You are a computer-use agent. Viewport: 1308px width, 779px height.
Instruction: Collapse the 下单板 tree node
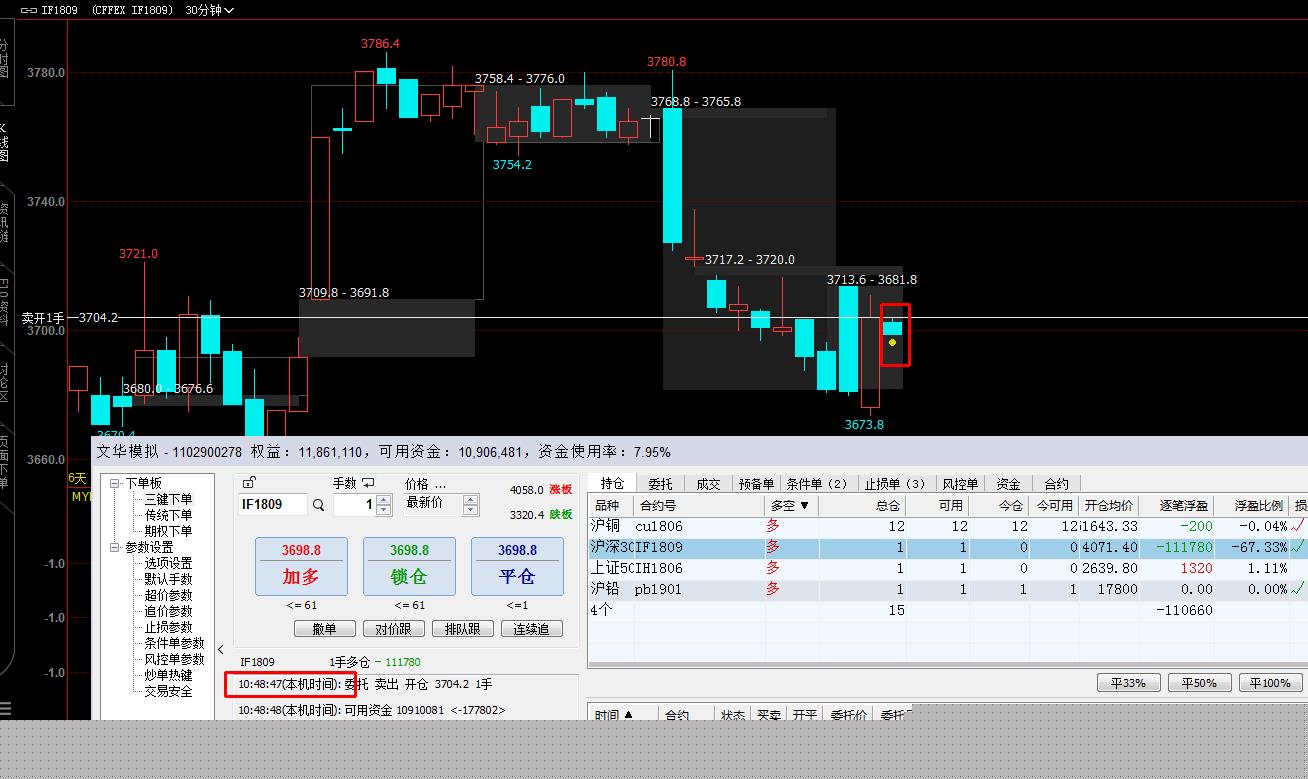pos(115,483)
